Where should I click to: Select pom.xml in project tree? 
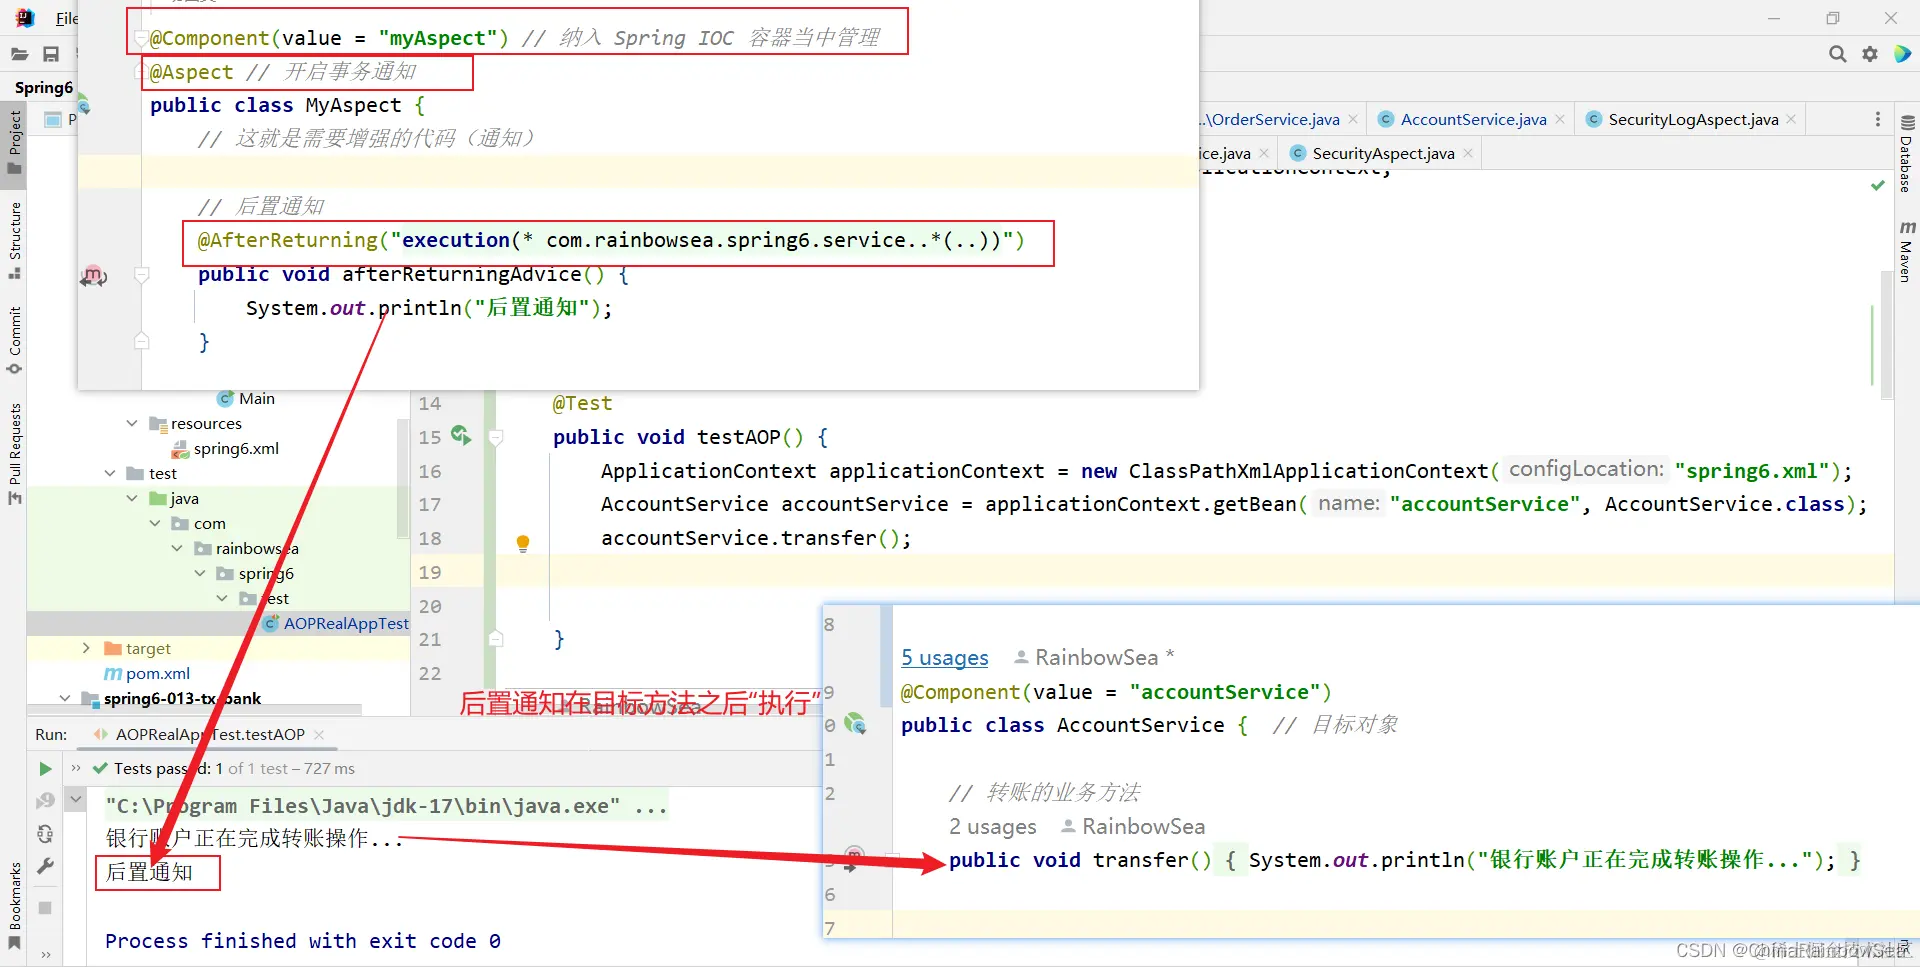coord(147,673)
